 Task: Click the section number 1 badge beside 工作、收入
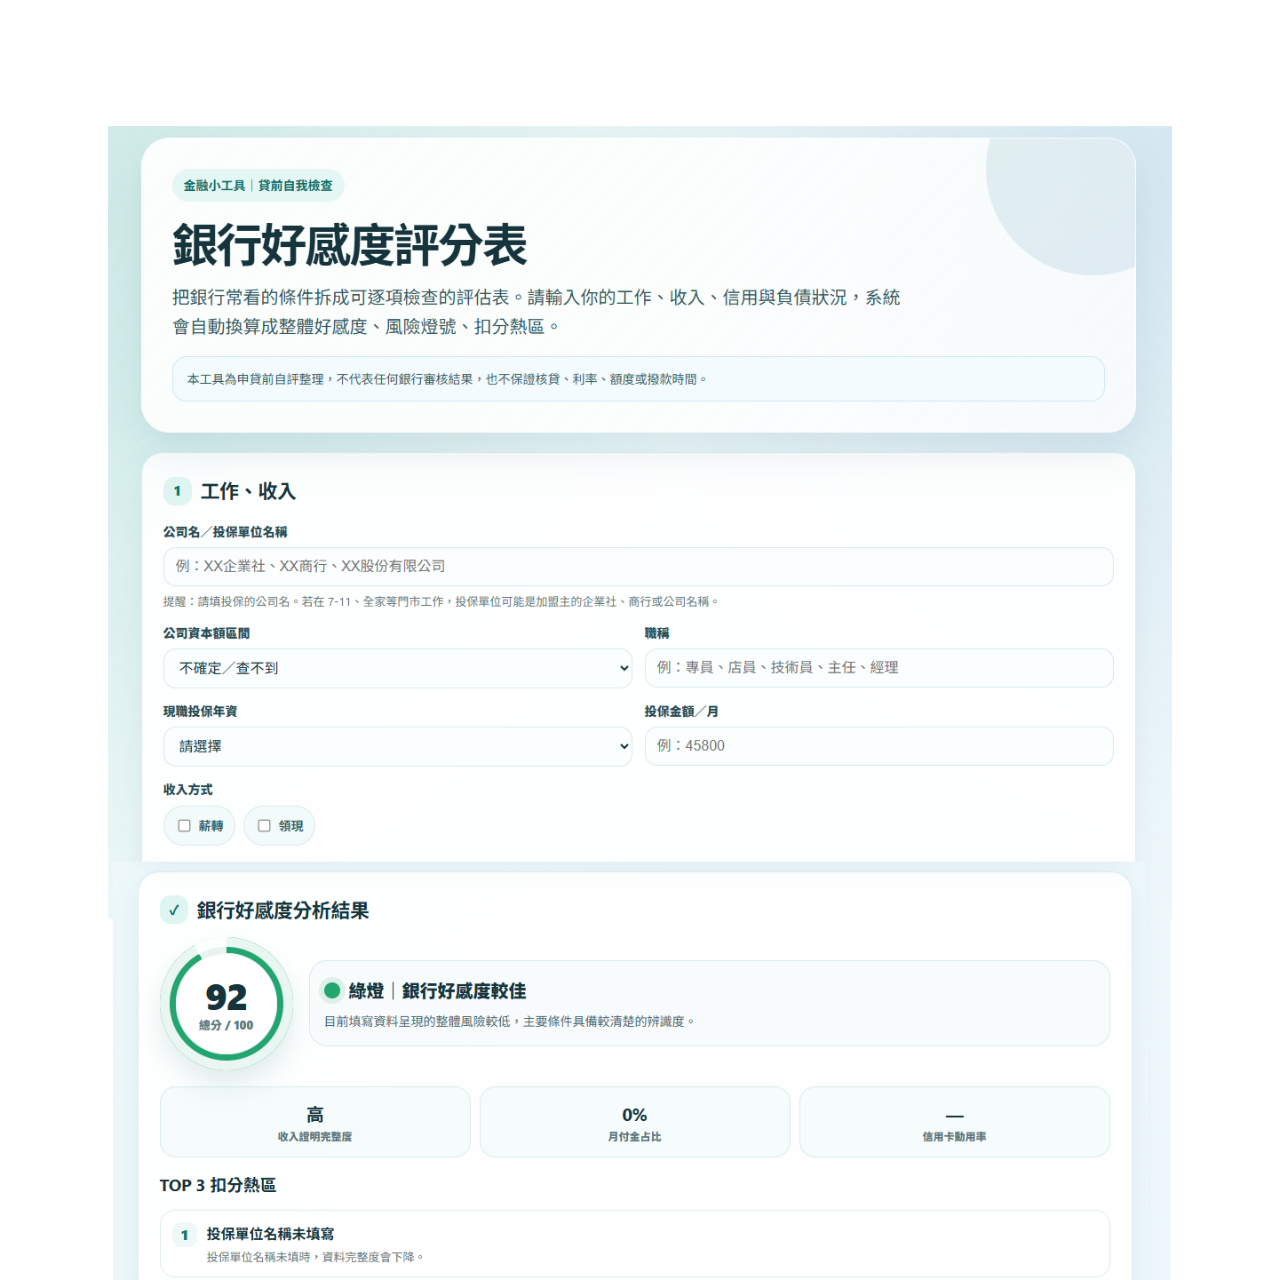coord(177,491)
